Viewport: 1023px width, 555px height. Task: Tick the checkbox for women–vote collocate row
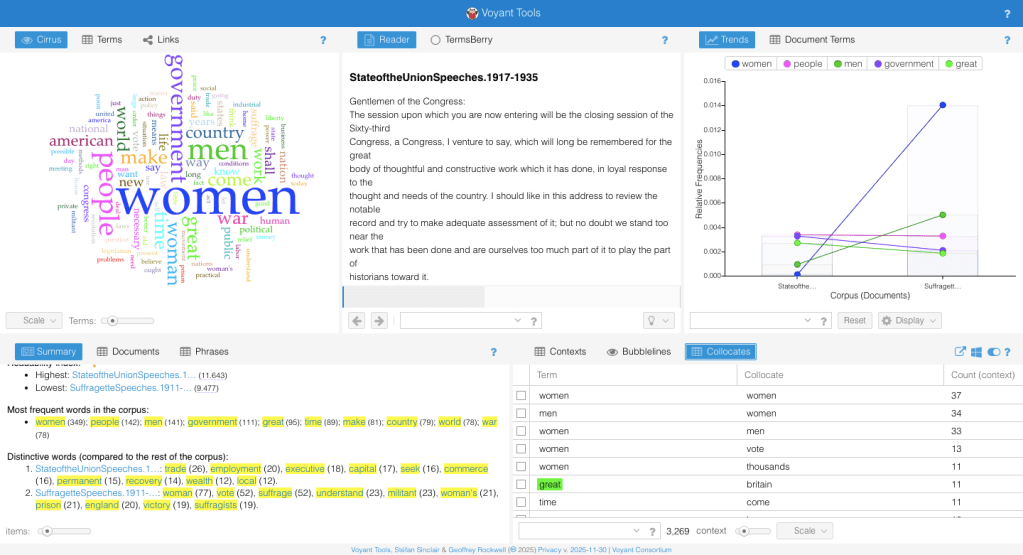coord(521,449)
